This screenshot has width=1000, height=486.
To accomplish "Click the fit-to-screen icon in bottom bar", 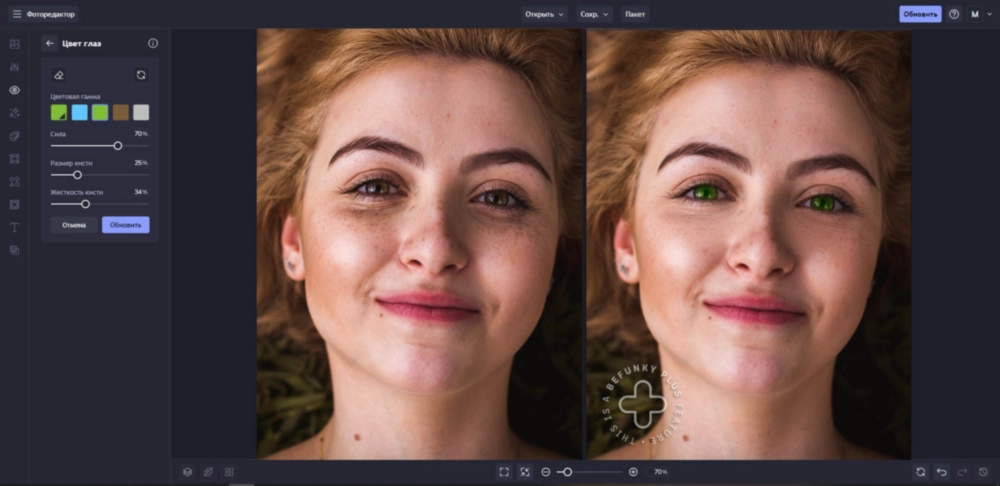I will point(504,472).
